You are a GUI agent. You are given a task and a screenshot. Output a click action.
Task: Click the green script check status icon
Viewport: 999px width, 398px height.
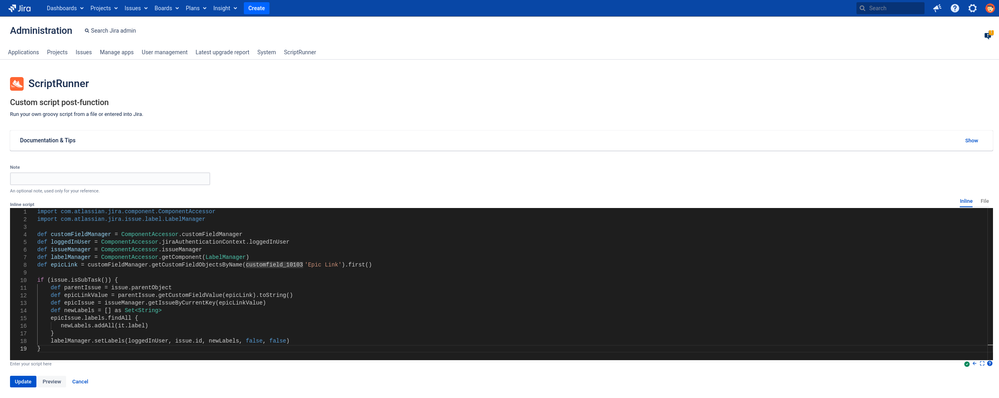[x=967, y=364]
